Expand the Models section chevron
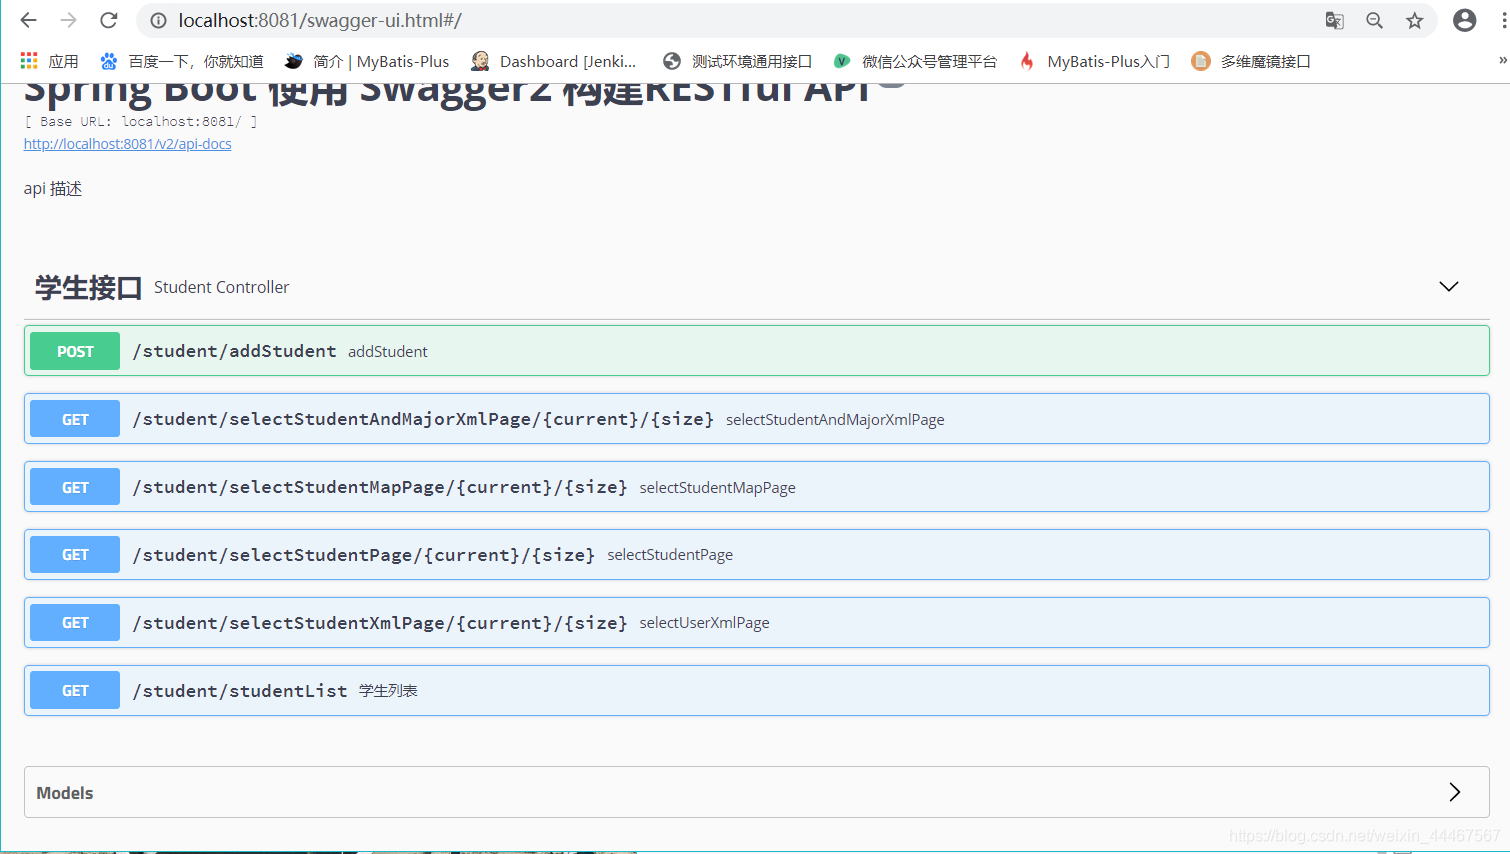1510x854 pixels. point(1454,792)
